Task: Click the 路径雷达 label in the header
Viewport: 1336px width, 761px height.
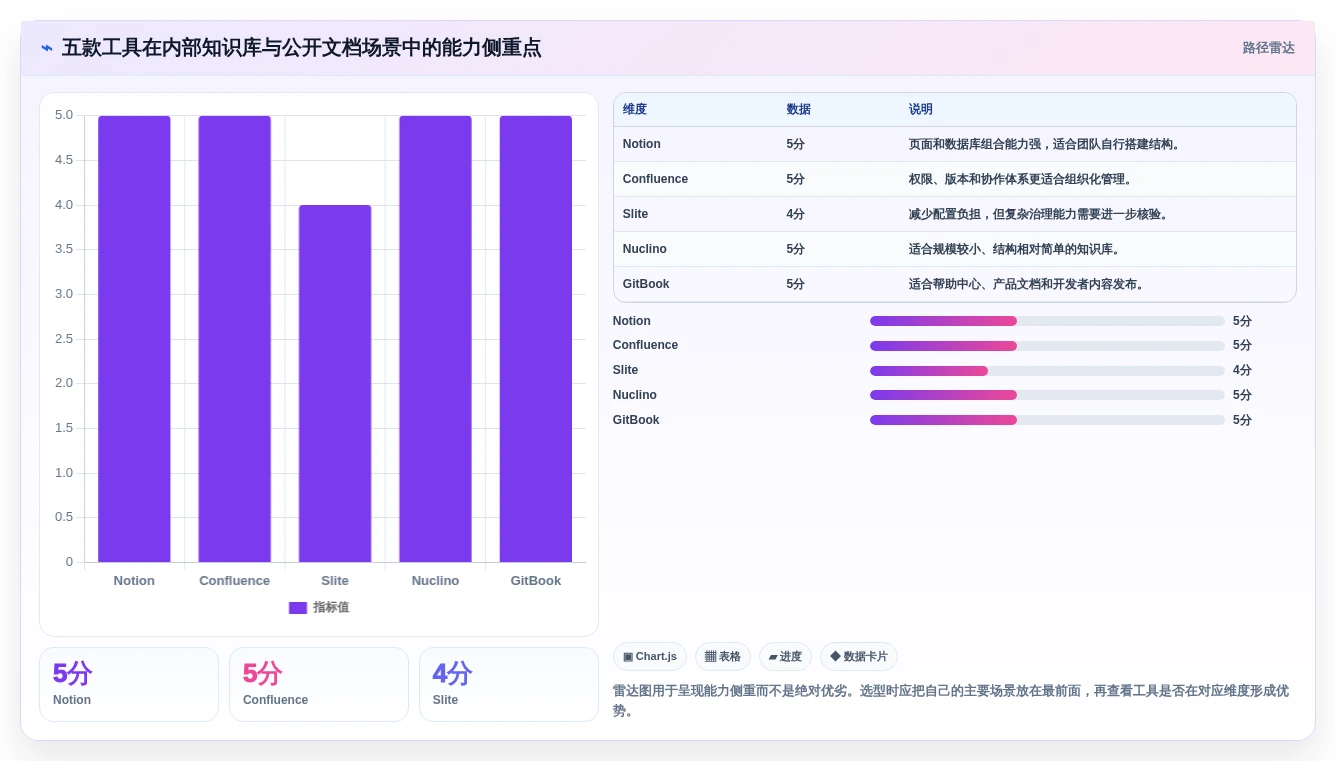Action: pyautogui.click(x=1268, y=48)
